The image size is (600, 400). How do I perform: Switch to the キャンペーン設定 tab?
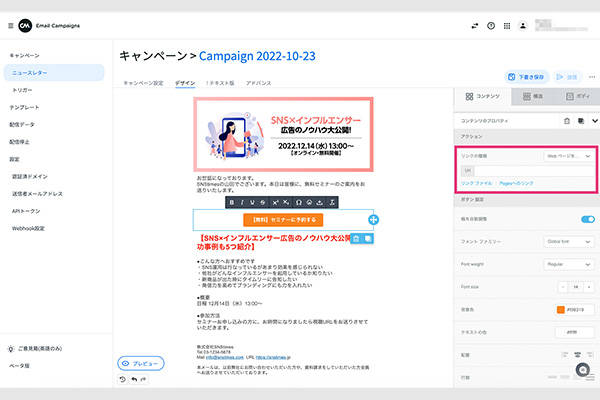(142, 84)
